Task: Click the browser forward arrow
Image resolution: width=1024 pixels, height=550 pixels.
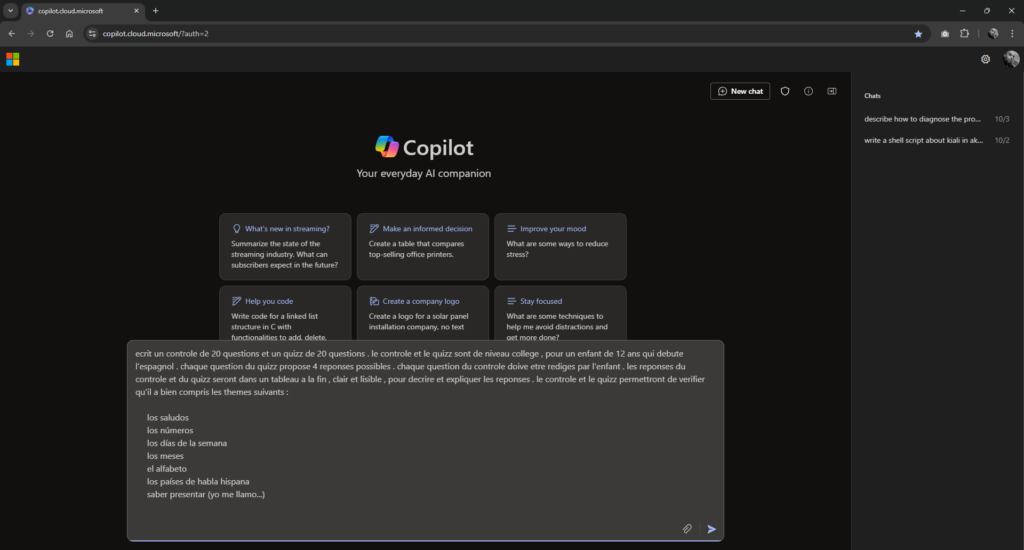Action: [x=31, y=33]
